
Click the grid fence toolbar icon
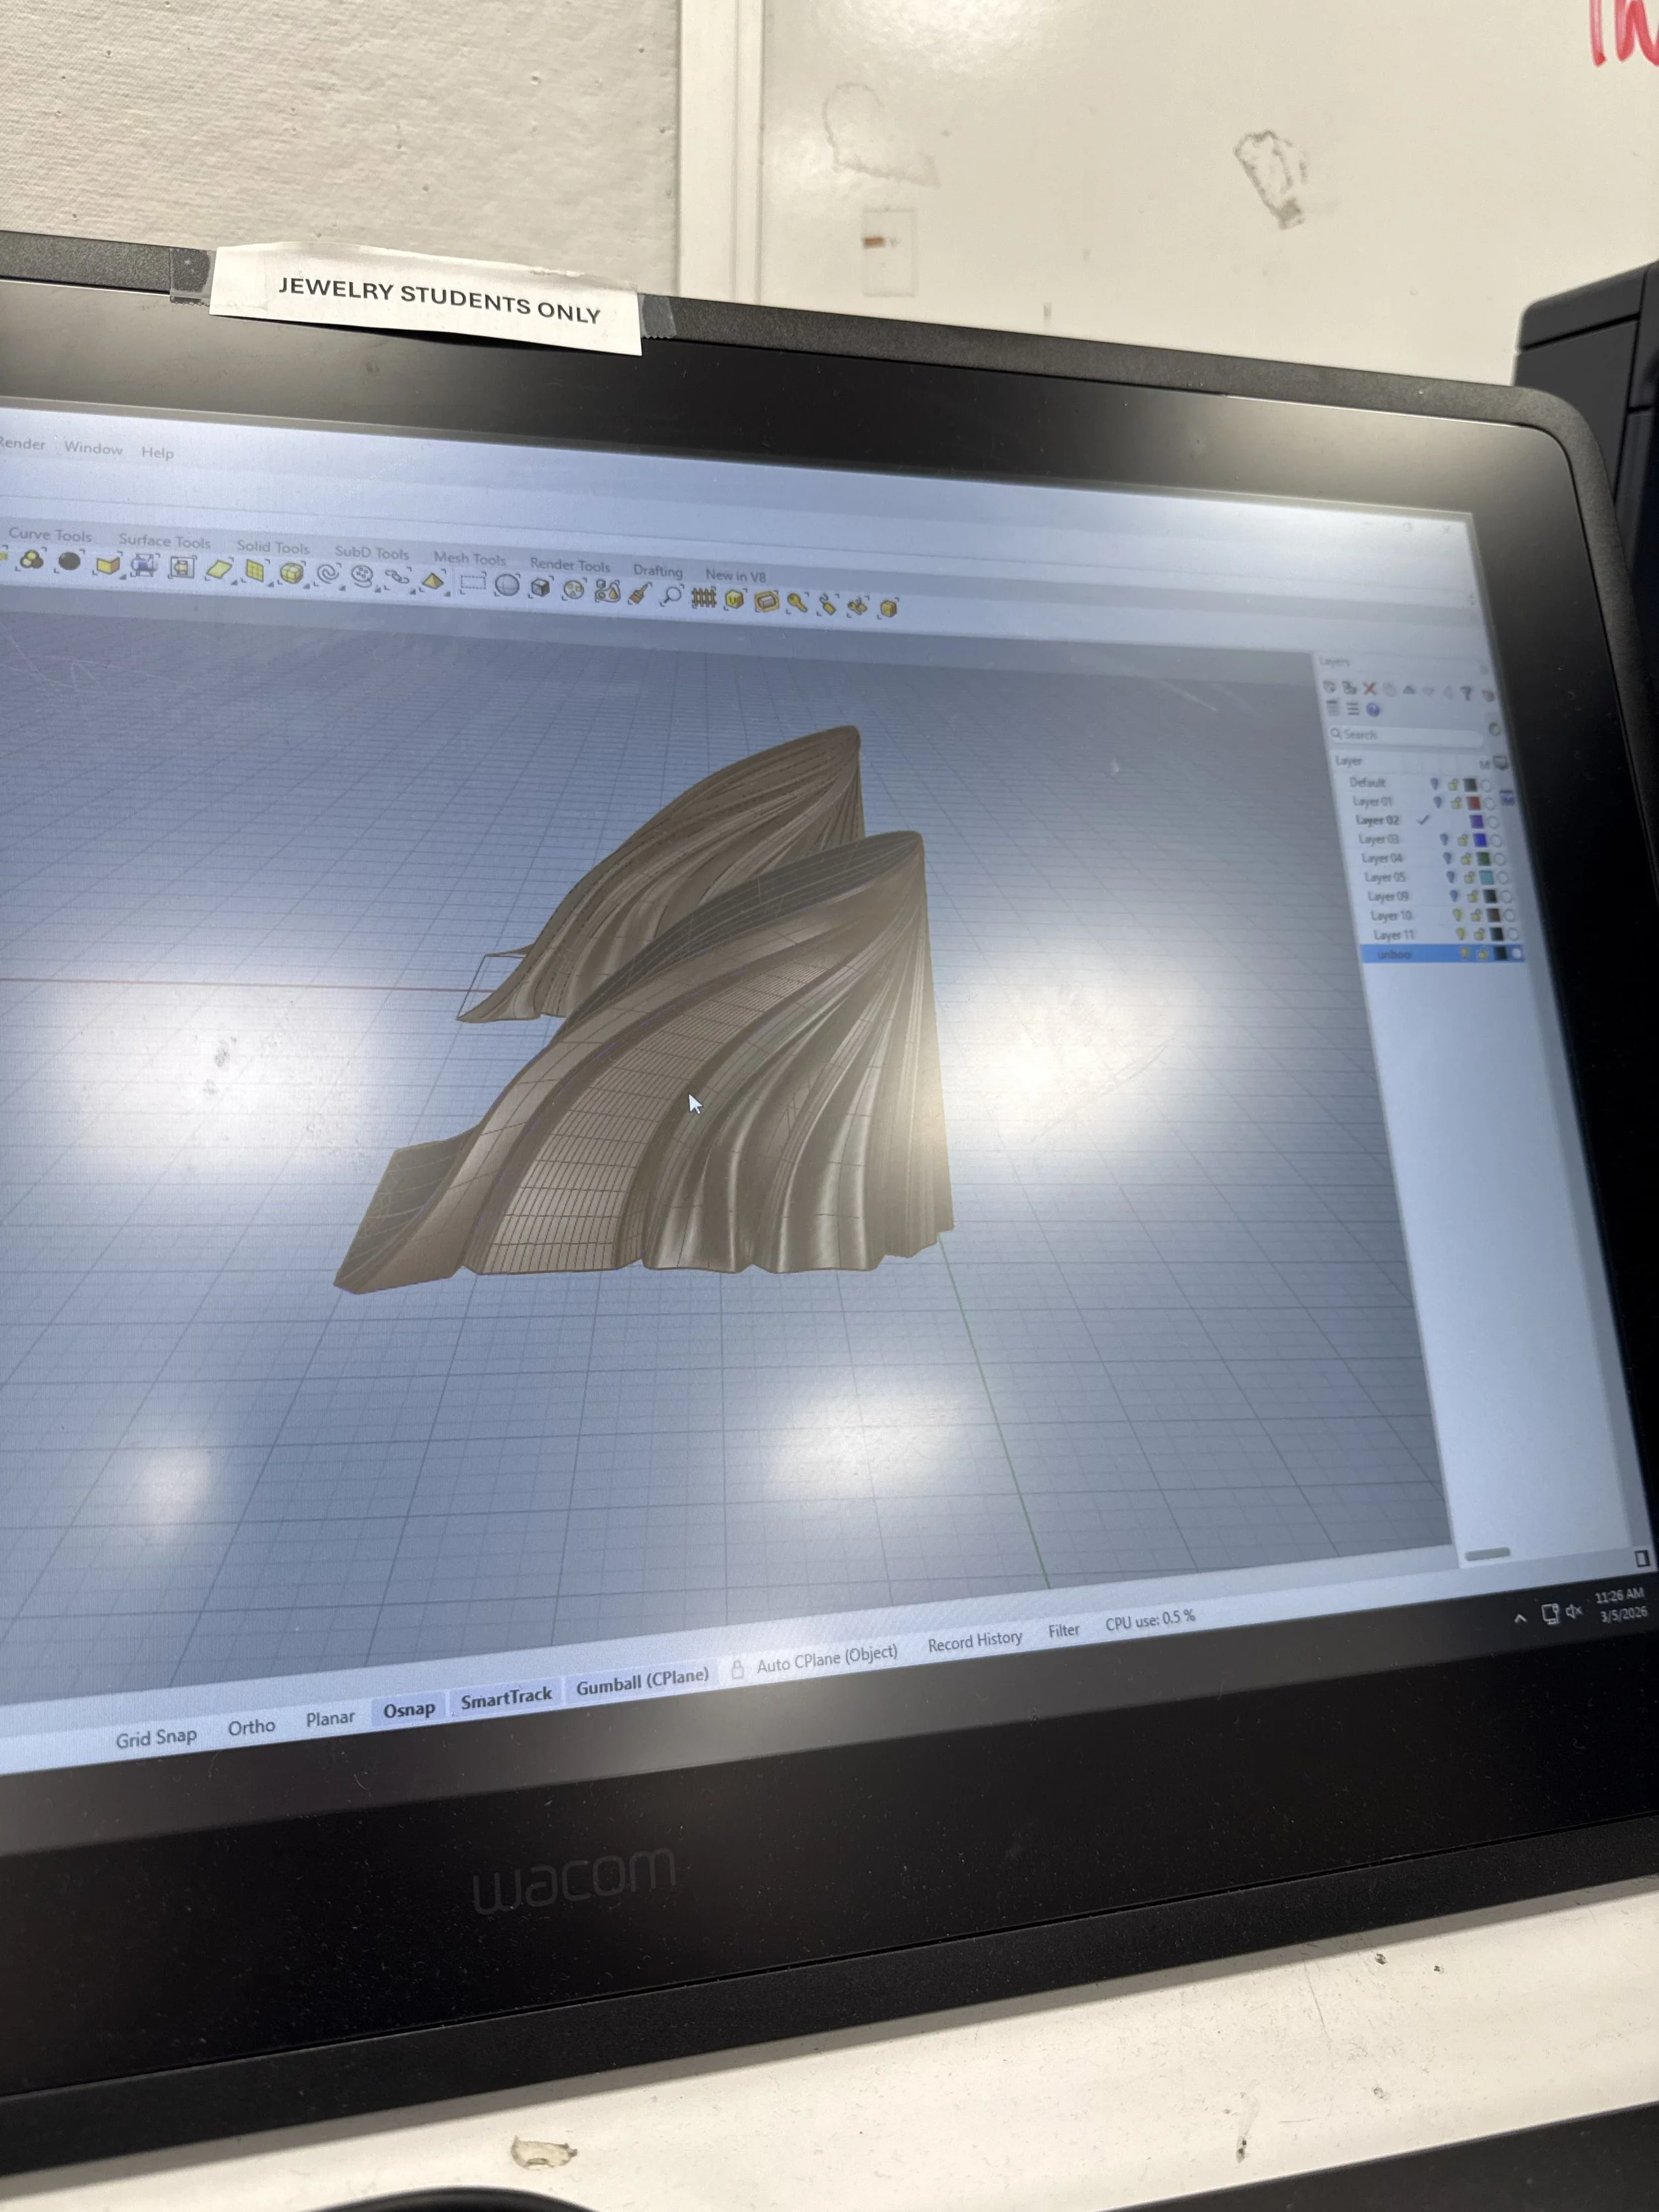[x=704, y=598]
